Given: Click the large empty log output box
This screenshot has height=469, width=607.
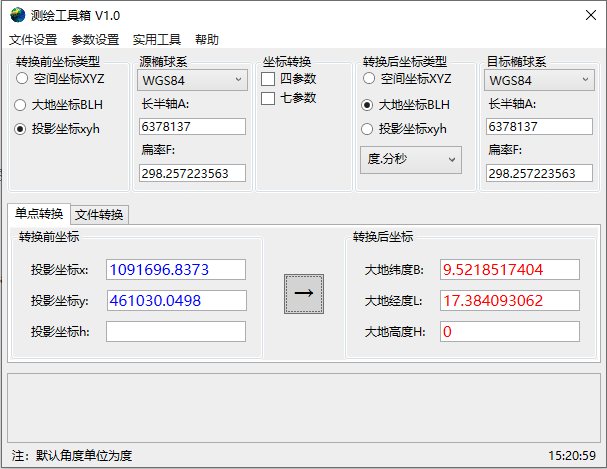Looking at the screenshot, I should (x=304, y=408).
